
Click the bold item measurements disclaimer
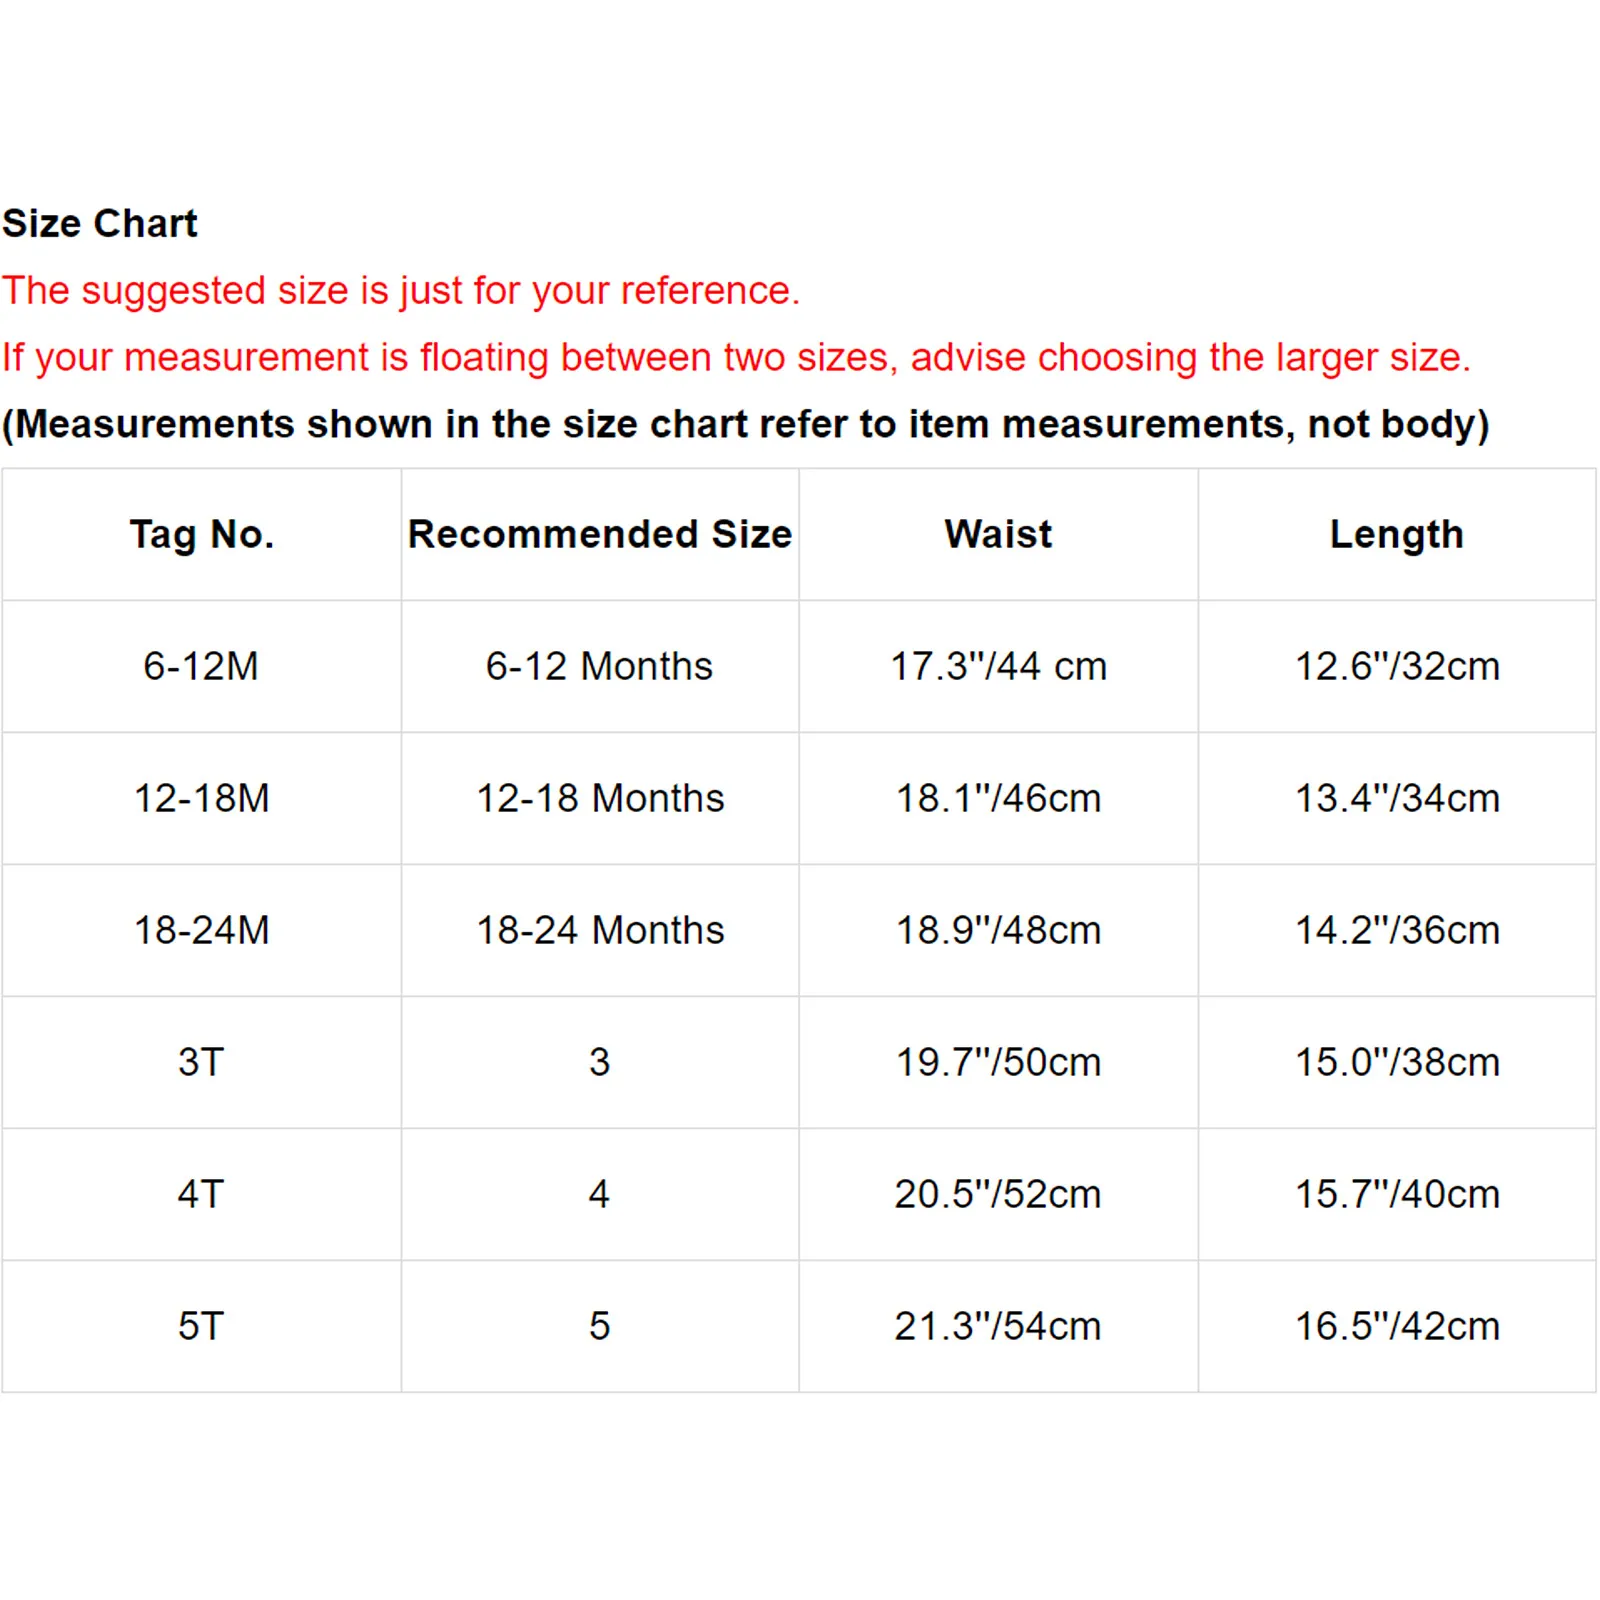coord(745,424)
